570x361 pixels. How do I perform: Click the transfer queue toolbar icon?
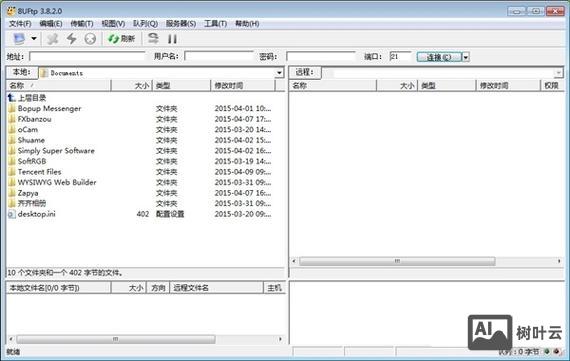pyautogui.click(x=153, y=39)
